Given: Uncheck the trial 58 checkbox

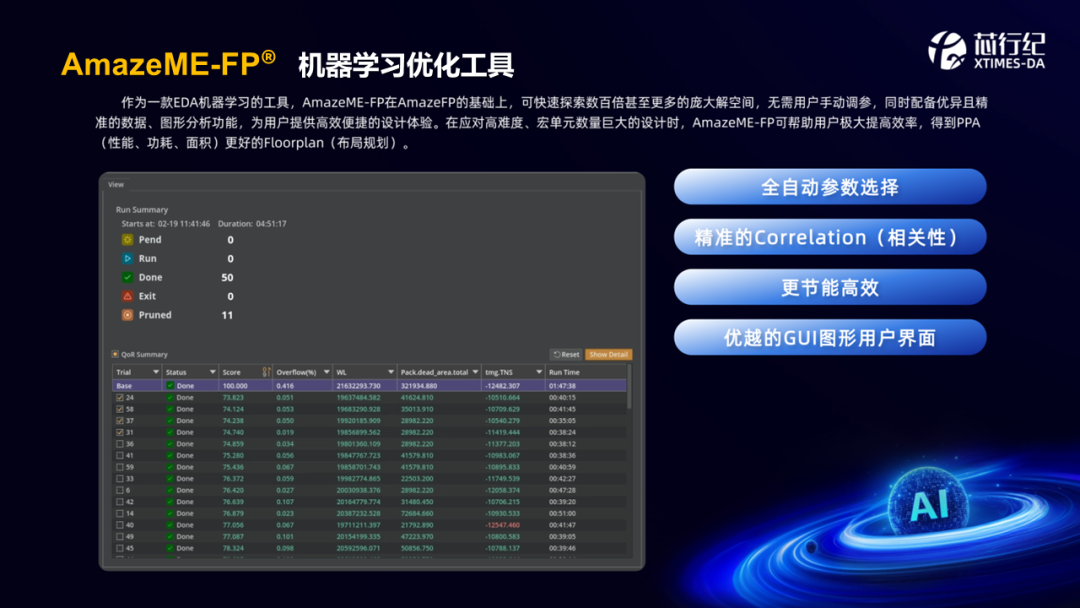Looking at the screenshot, I should 120,409.
